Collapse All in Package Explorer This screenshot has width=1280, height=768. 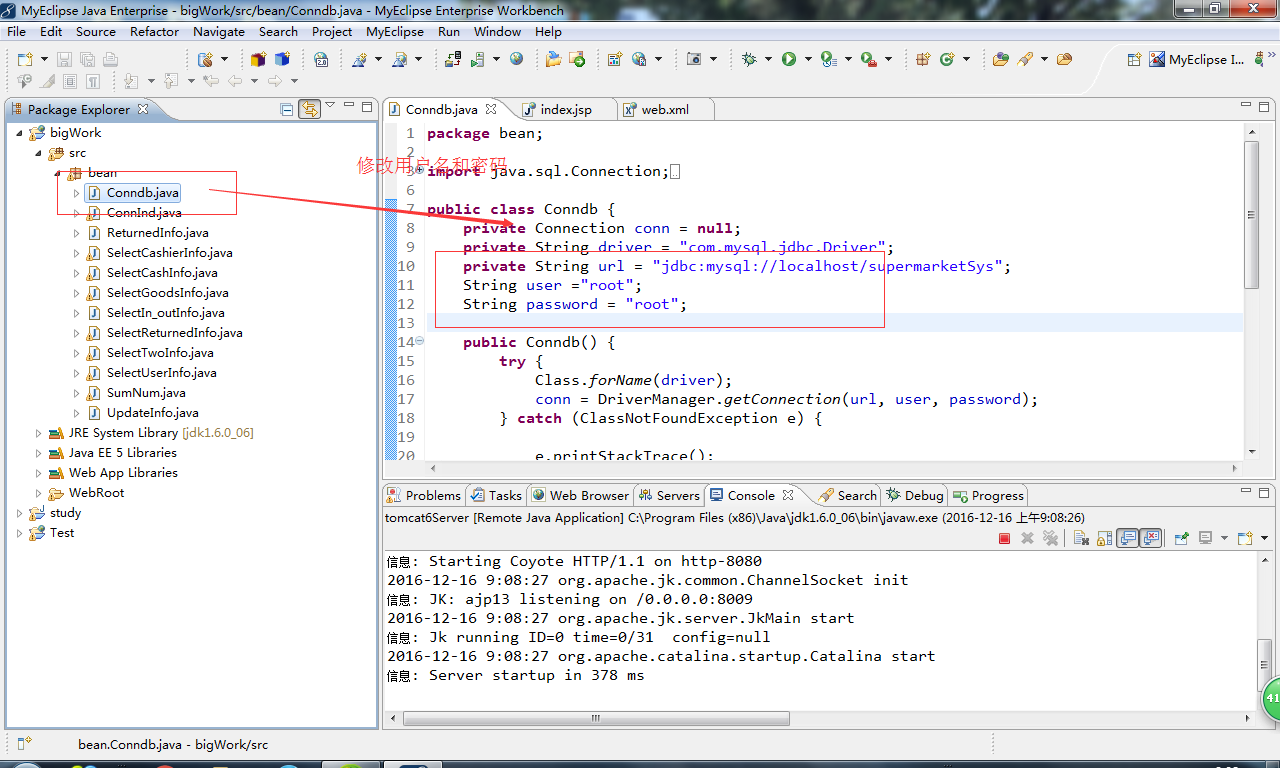(287, 109)
